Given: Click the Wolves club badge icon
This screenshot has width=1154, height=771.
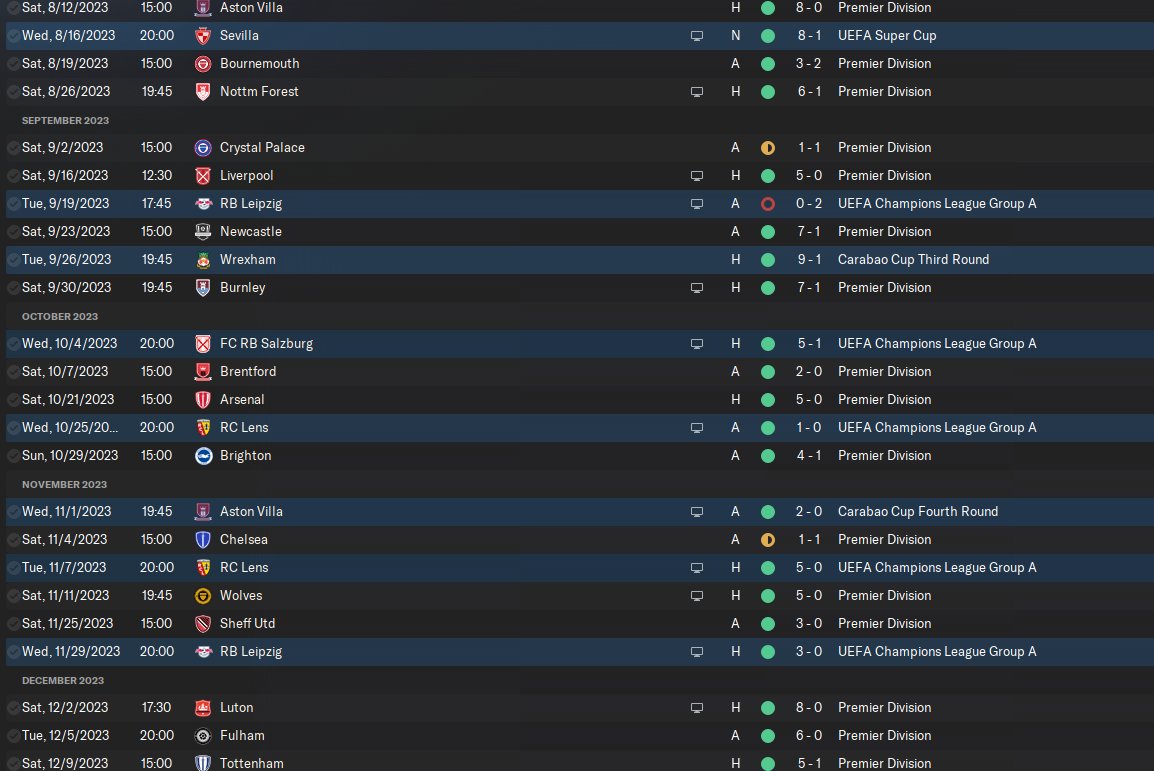Looking at the screenshot, I should (x=203, y=596).
